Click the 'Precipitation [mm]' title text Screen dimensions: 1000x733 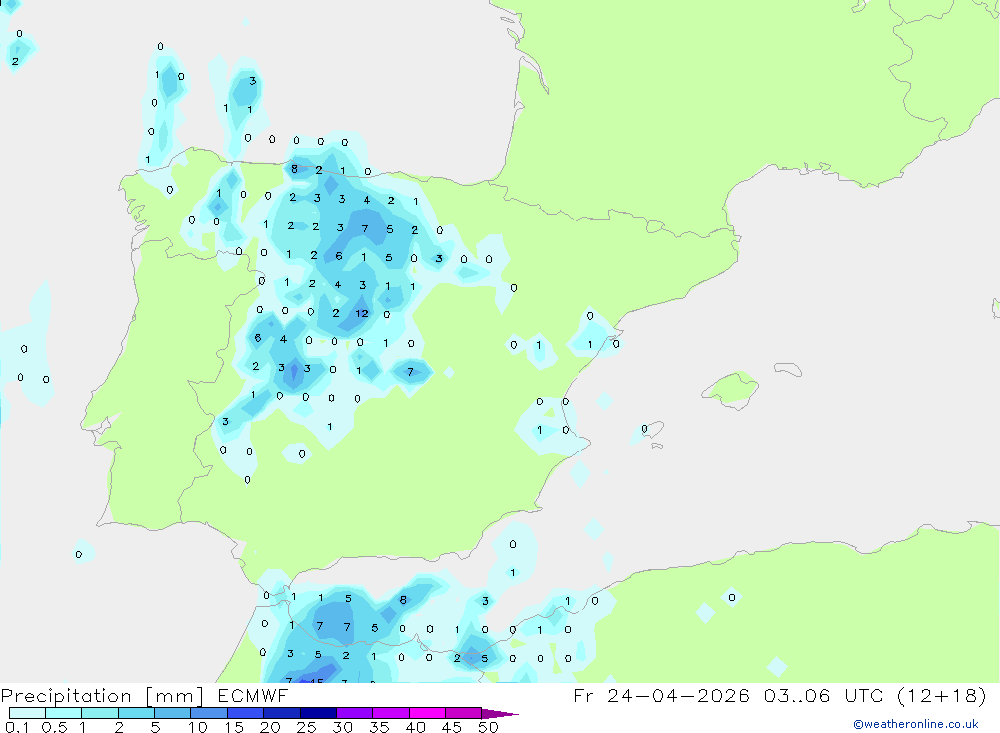point(102,696)
